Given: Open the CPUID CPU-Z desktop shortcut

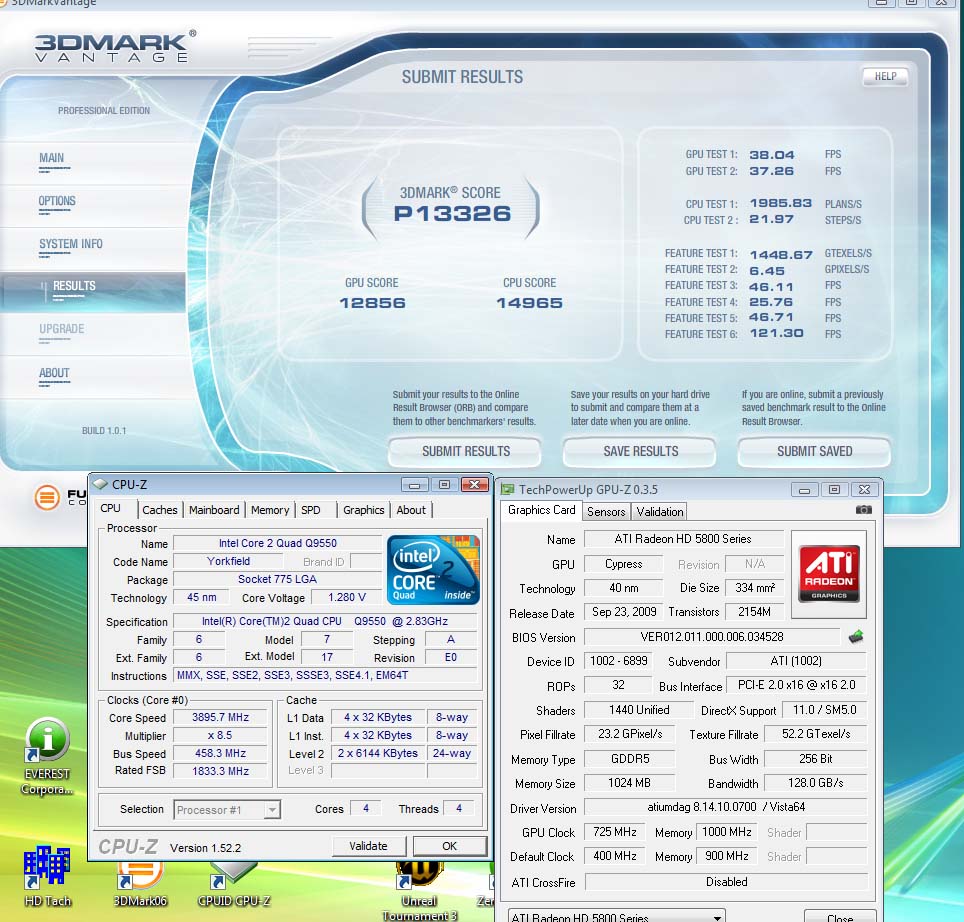Looking at the screenshot, I should tap(234, 884).
